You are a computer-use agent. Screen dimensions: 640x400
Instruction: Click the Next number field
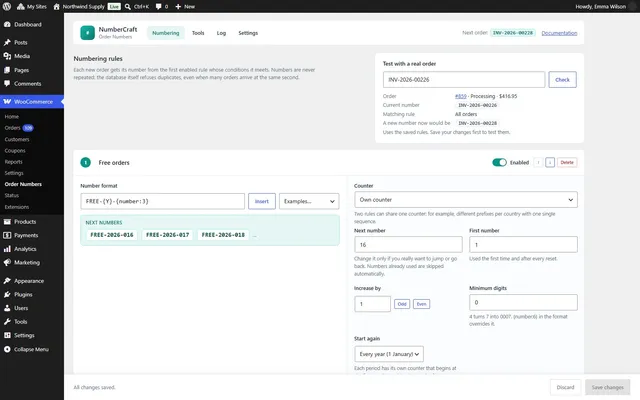point(408,244)
